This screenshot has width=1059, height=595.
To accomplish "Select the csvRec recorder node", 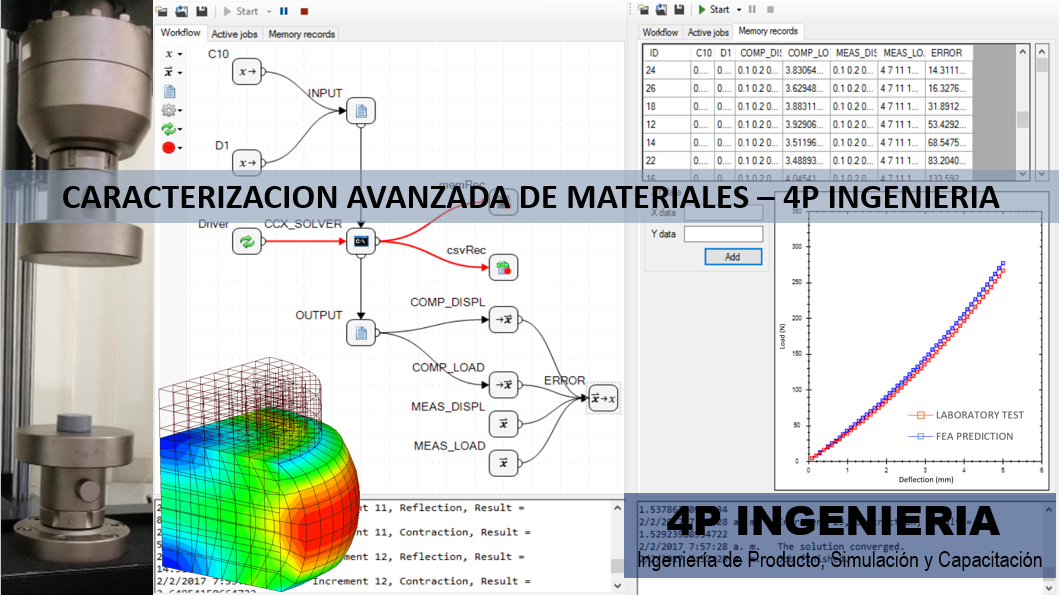I will point(503,267).
